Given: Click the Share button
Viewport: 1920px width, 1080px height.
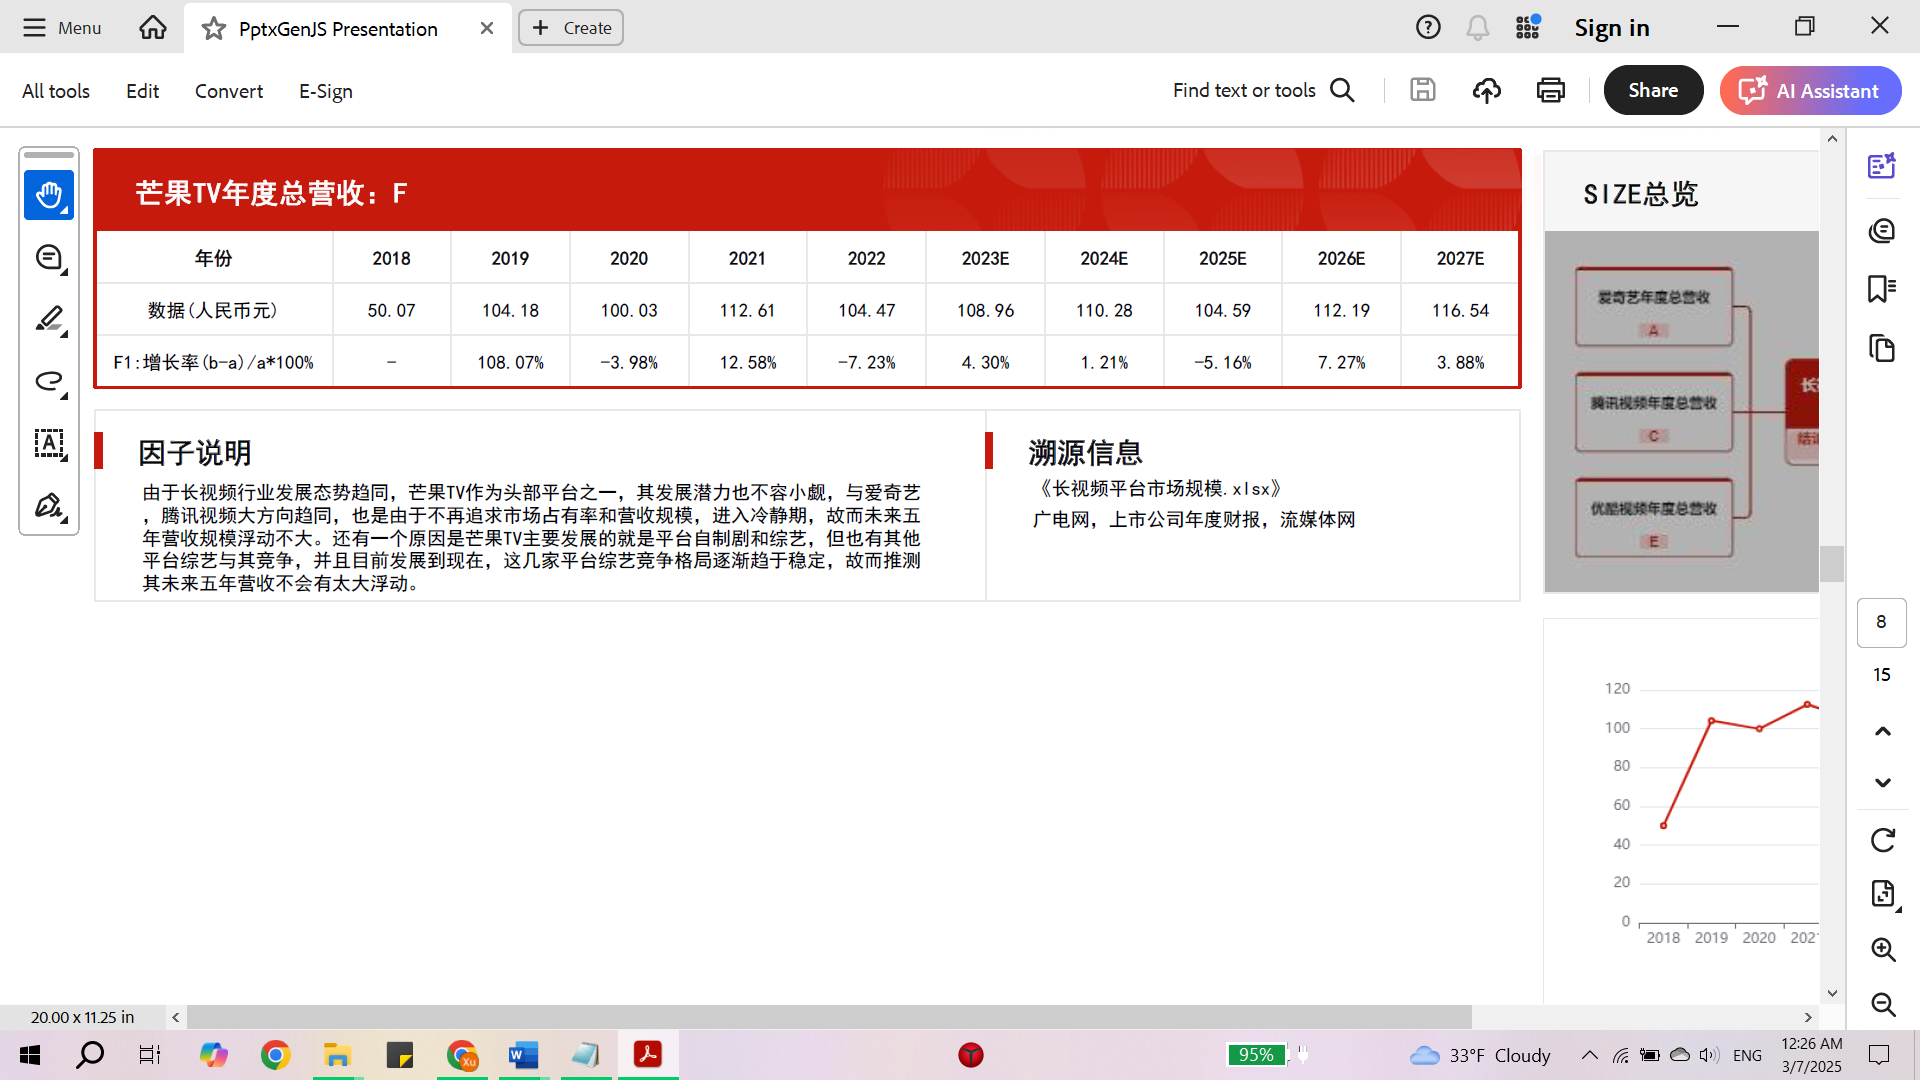Looking at the screenshot, I should point(1653,90).
